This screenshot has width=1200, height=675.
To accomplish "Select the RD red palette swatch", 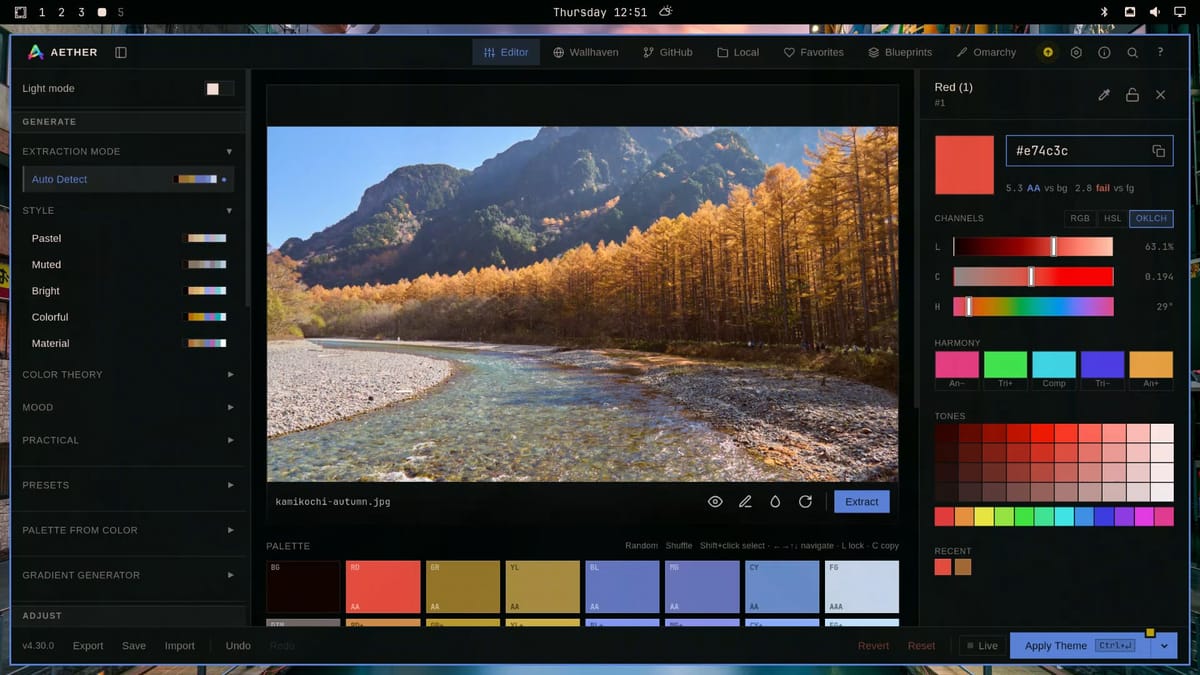I will [x=383, y=587].
